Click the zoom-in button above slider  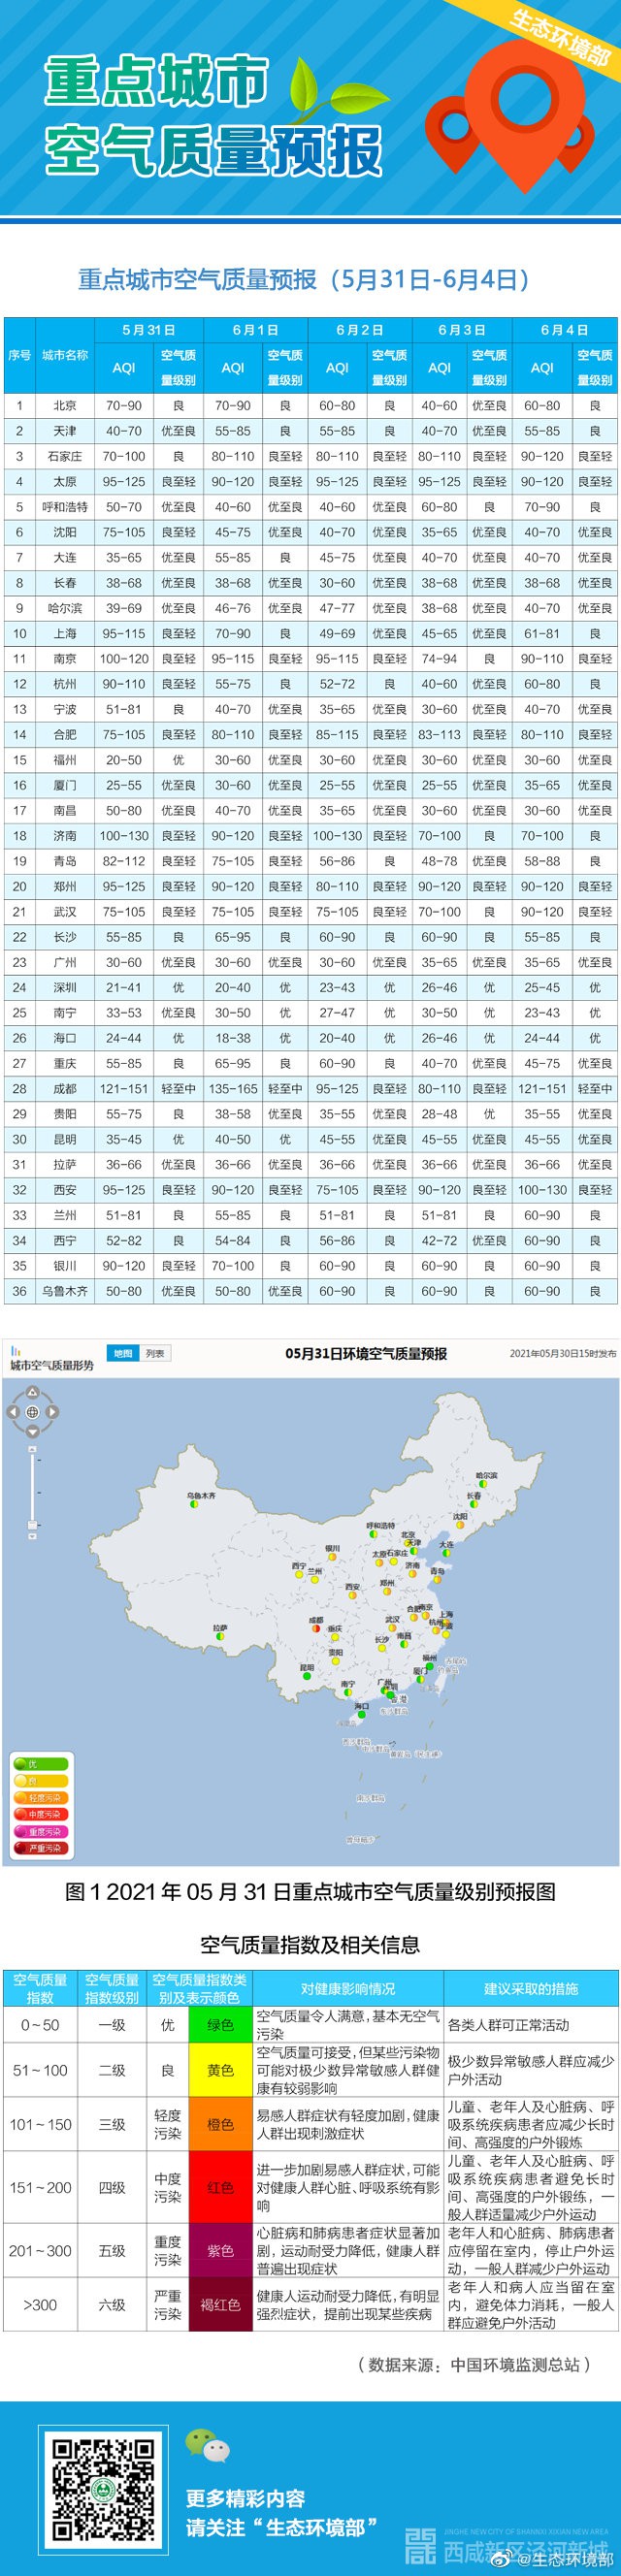(x=32, y=1449)
